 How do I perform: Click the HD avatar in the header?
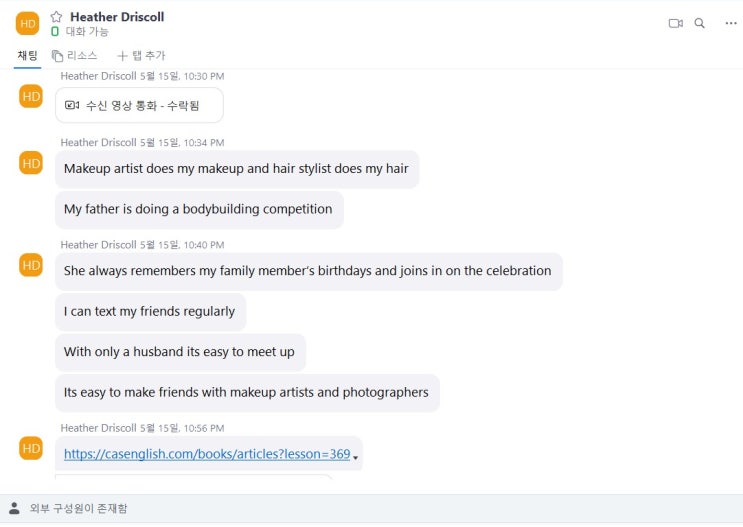pyautogui.click(x=27, y=23)
